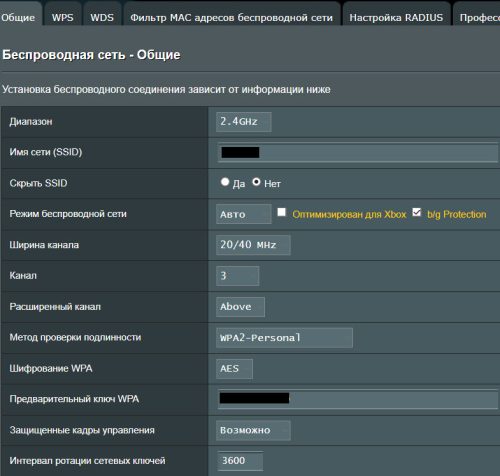The height and width of the screenshot is (476, 500).
Task: Open Расширенный канал Above dropdown
Action: (x=240, y=307)
